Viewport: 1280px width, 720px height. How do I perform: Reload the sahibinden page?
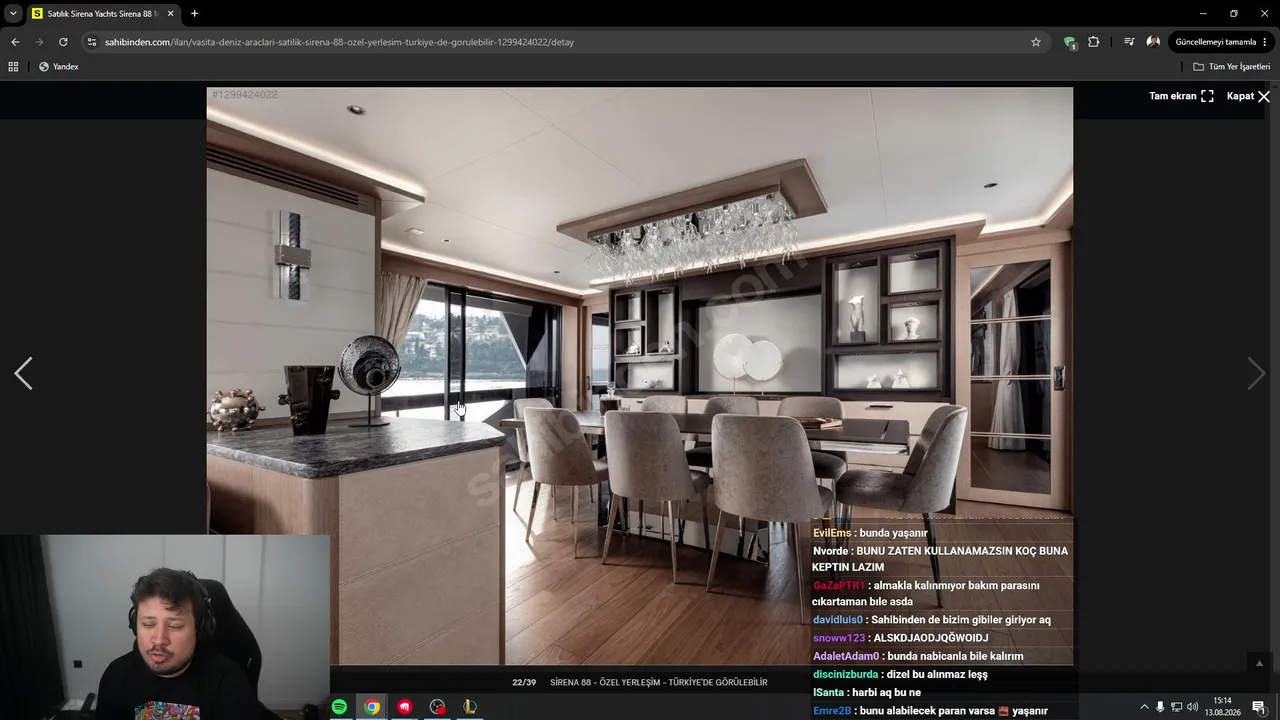coord(63,42)
